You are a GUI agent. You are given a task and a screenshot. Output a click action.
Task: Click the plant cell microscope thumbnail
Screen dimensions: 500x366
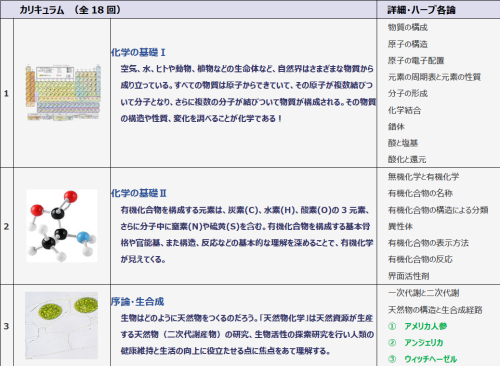pyautogui.click(x=62, y=325)
